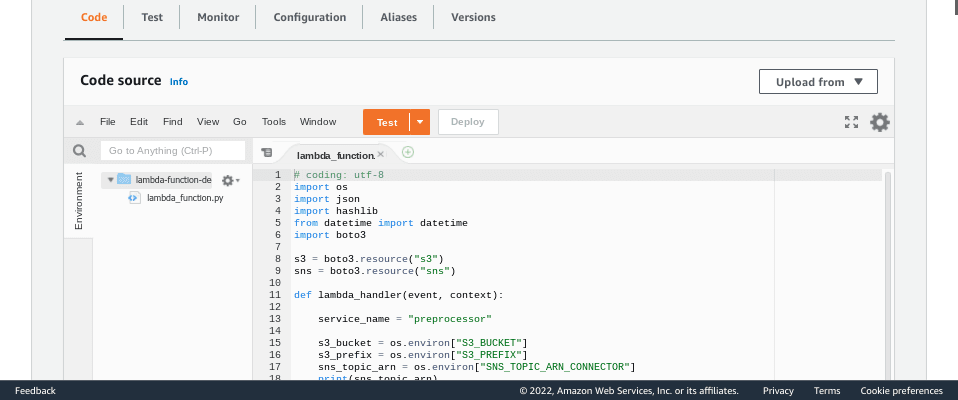Open the Test button dropdown arrow
This screenshot has height=400, width=958.
pyautogui.click(x=420, y=122)
